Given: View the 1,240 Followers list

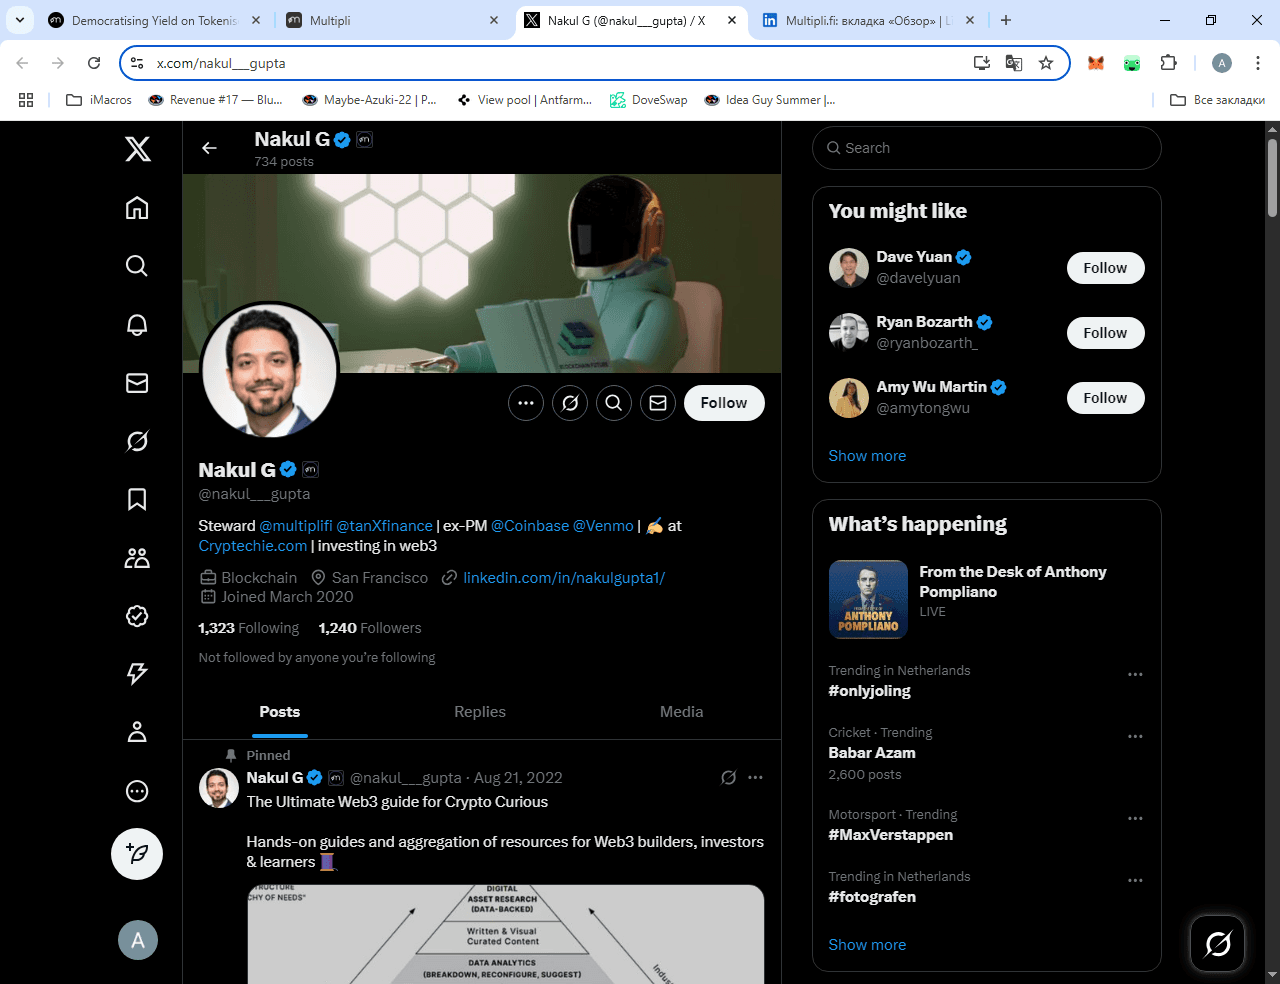Looking at the screenshot, I should [x=370, y=628].
